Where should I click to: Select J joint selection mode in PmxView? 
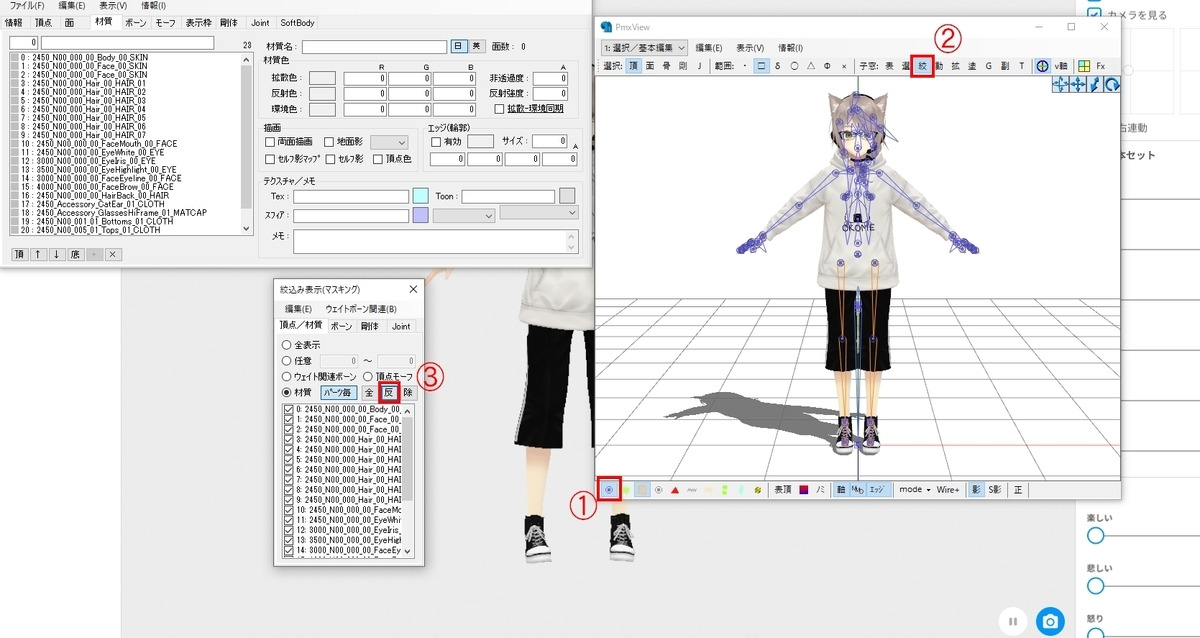[x=699, y=65]
